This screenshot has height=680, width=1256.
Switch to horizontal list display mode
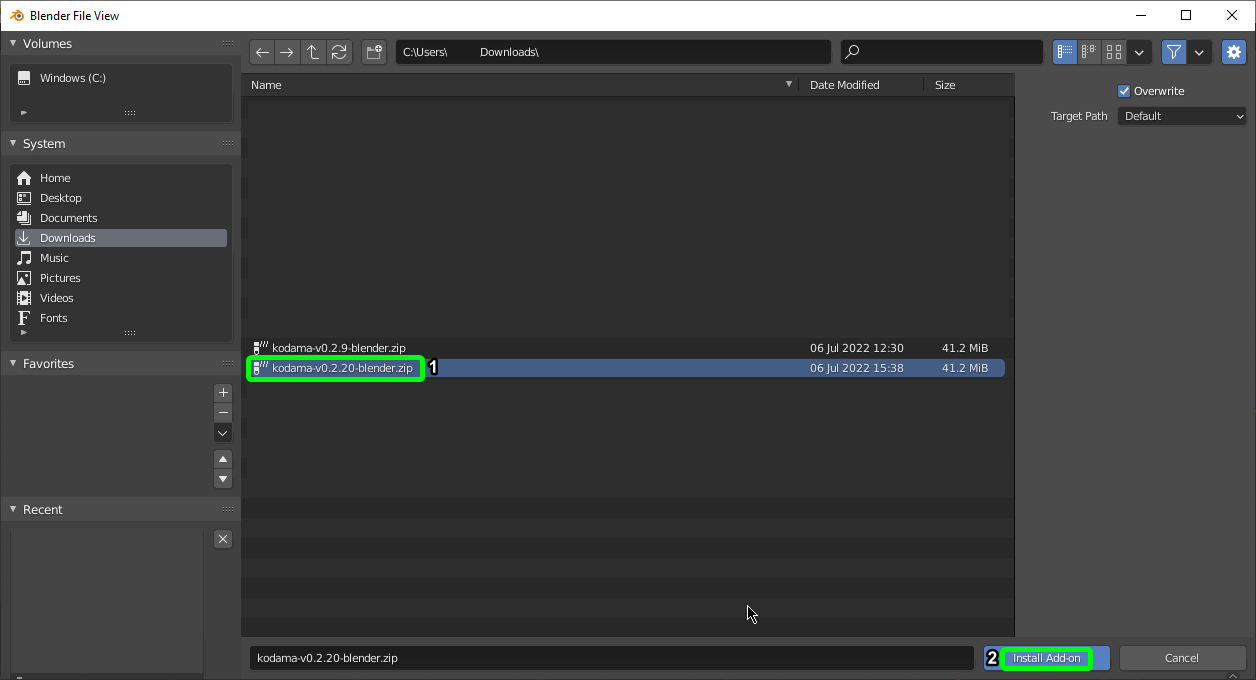(x=1089, y=52)
